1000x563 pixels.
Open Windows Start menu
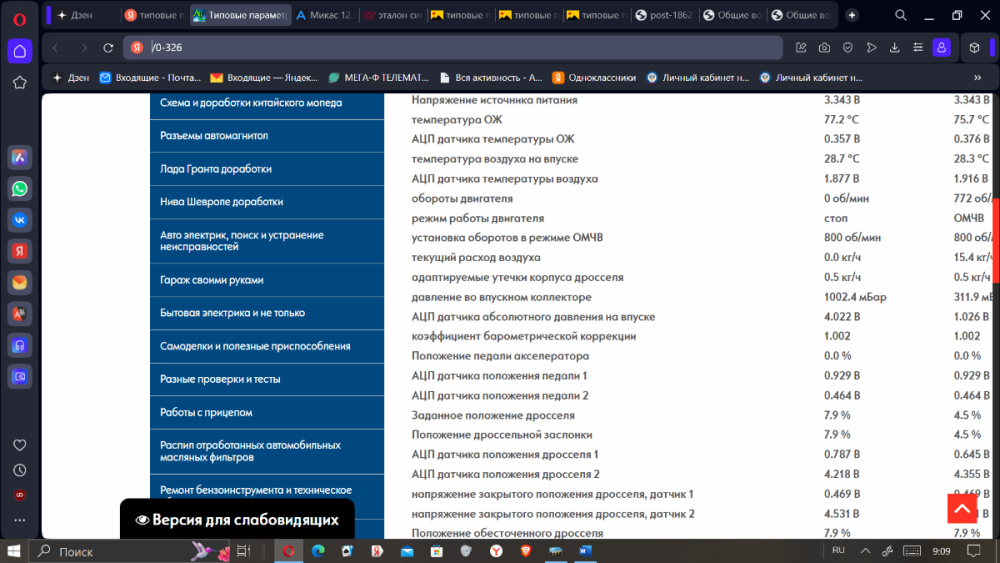click(13, 551)
